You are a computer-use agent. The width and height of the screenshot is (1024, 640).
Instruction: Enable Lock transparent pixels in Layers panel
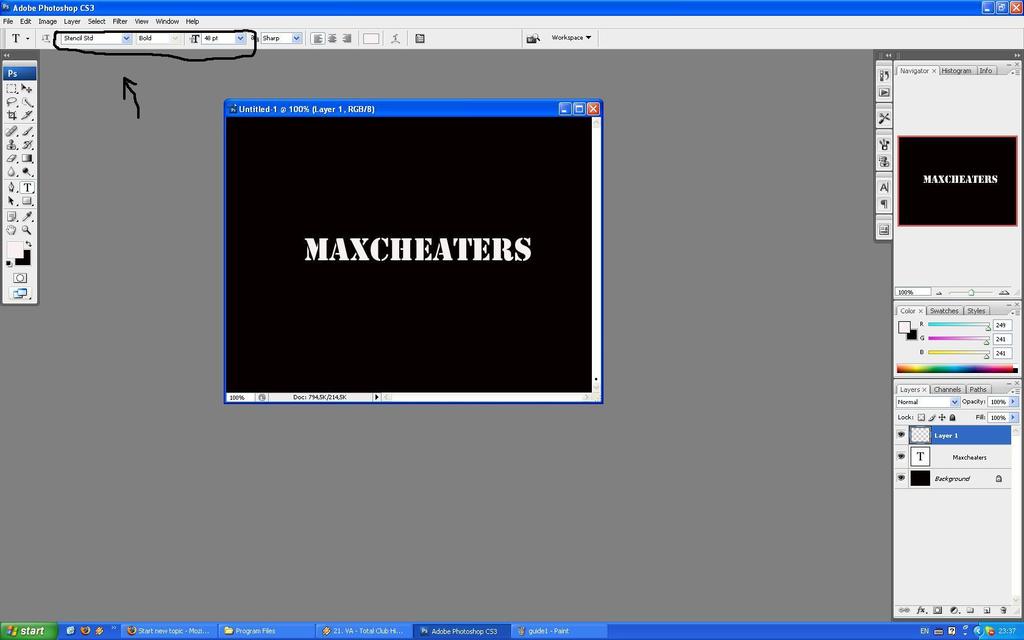[x=919, y=418]
